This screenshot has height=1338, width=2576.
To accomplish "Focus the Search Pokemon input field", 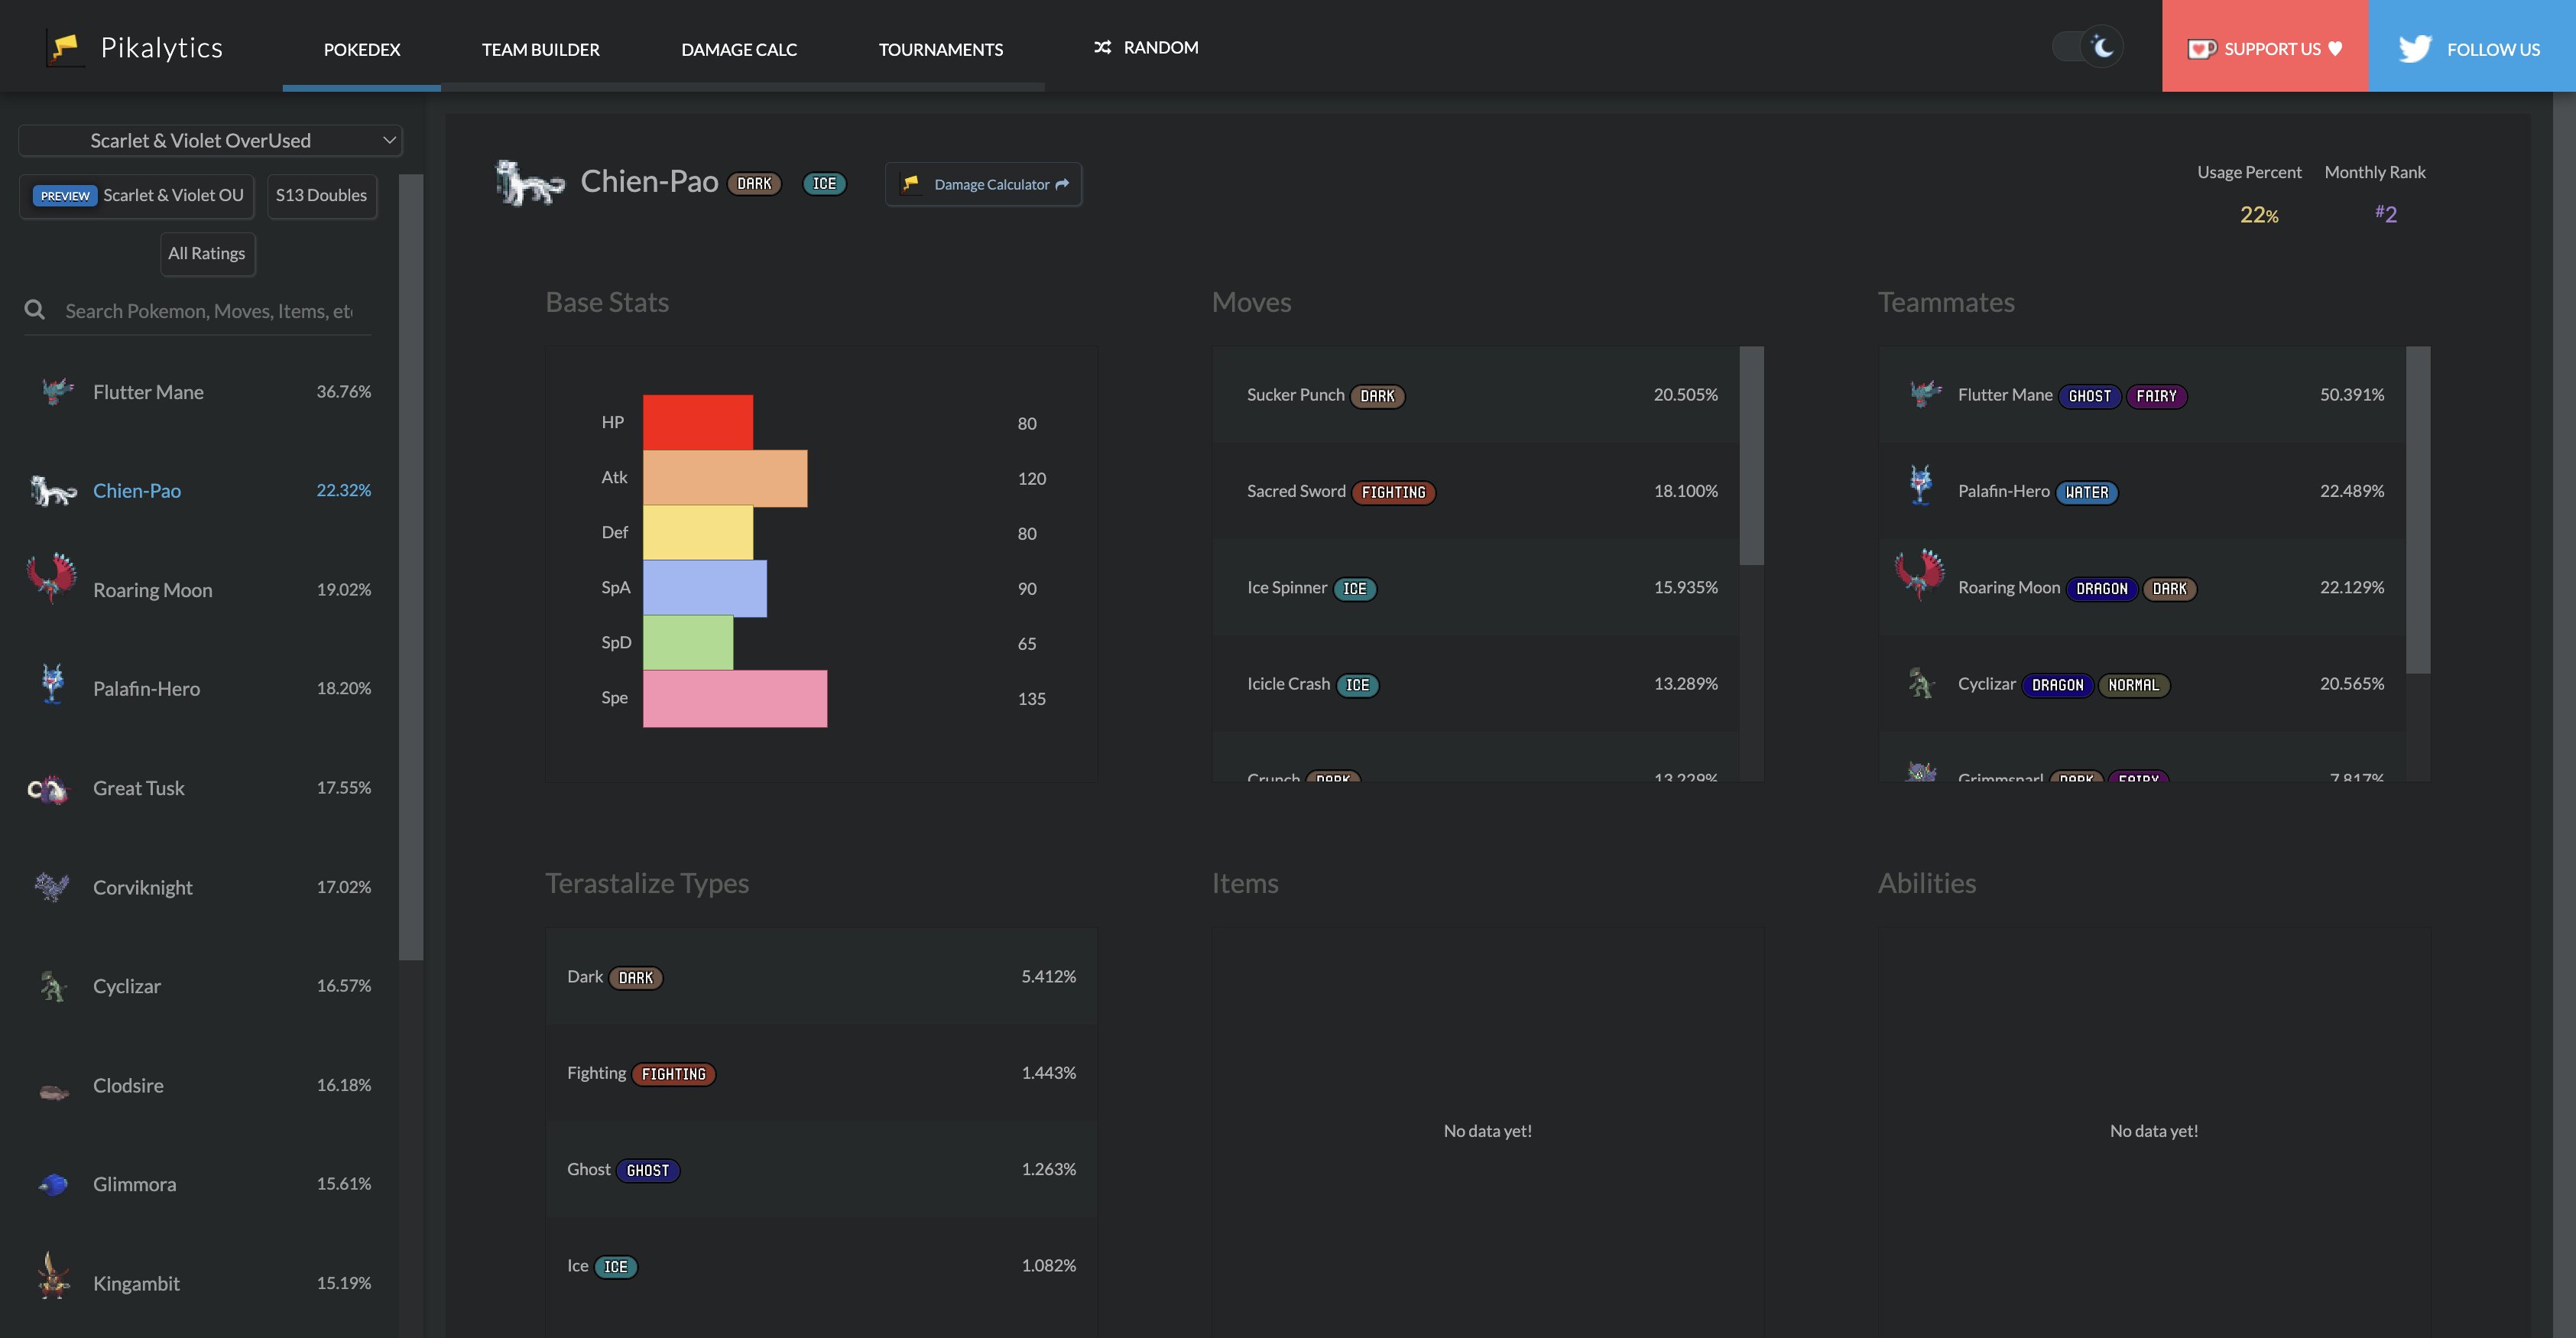I will coord(209,311).
